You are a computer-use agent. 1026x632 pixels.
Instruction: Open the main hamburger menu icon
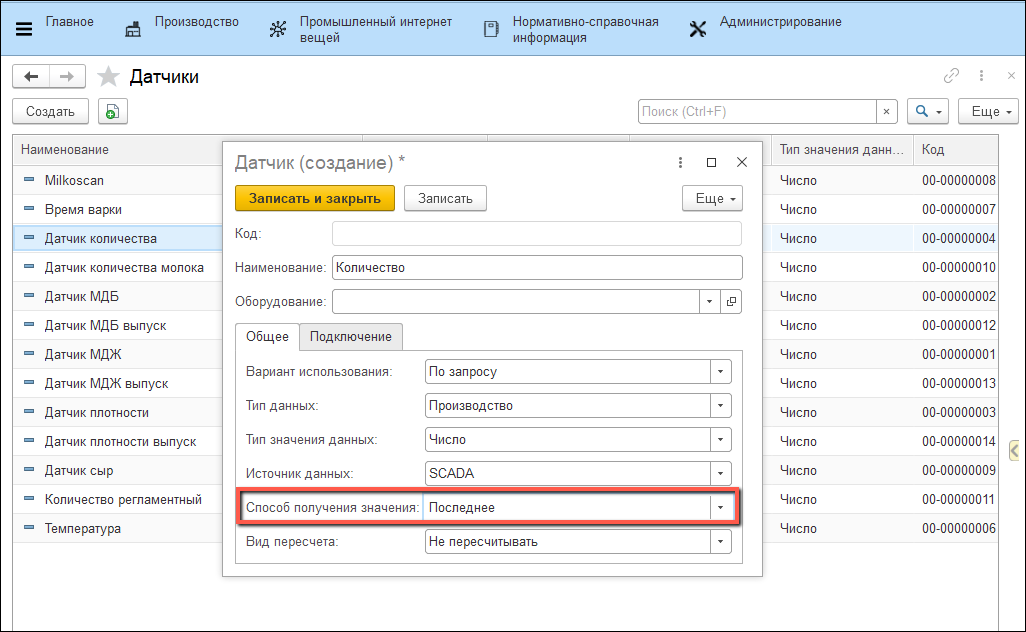pyautogui.click(x=24, y=29)
